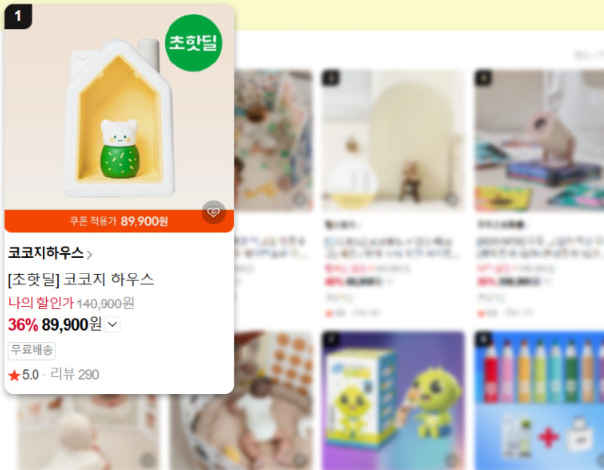Toggle wishlist heart on baby playpen product
This screenshot has height=470, width=604.
click(x=300, y=459)
